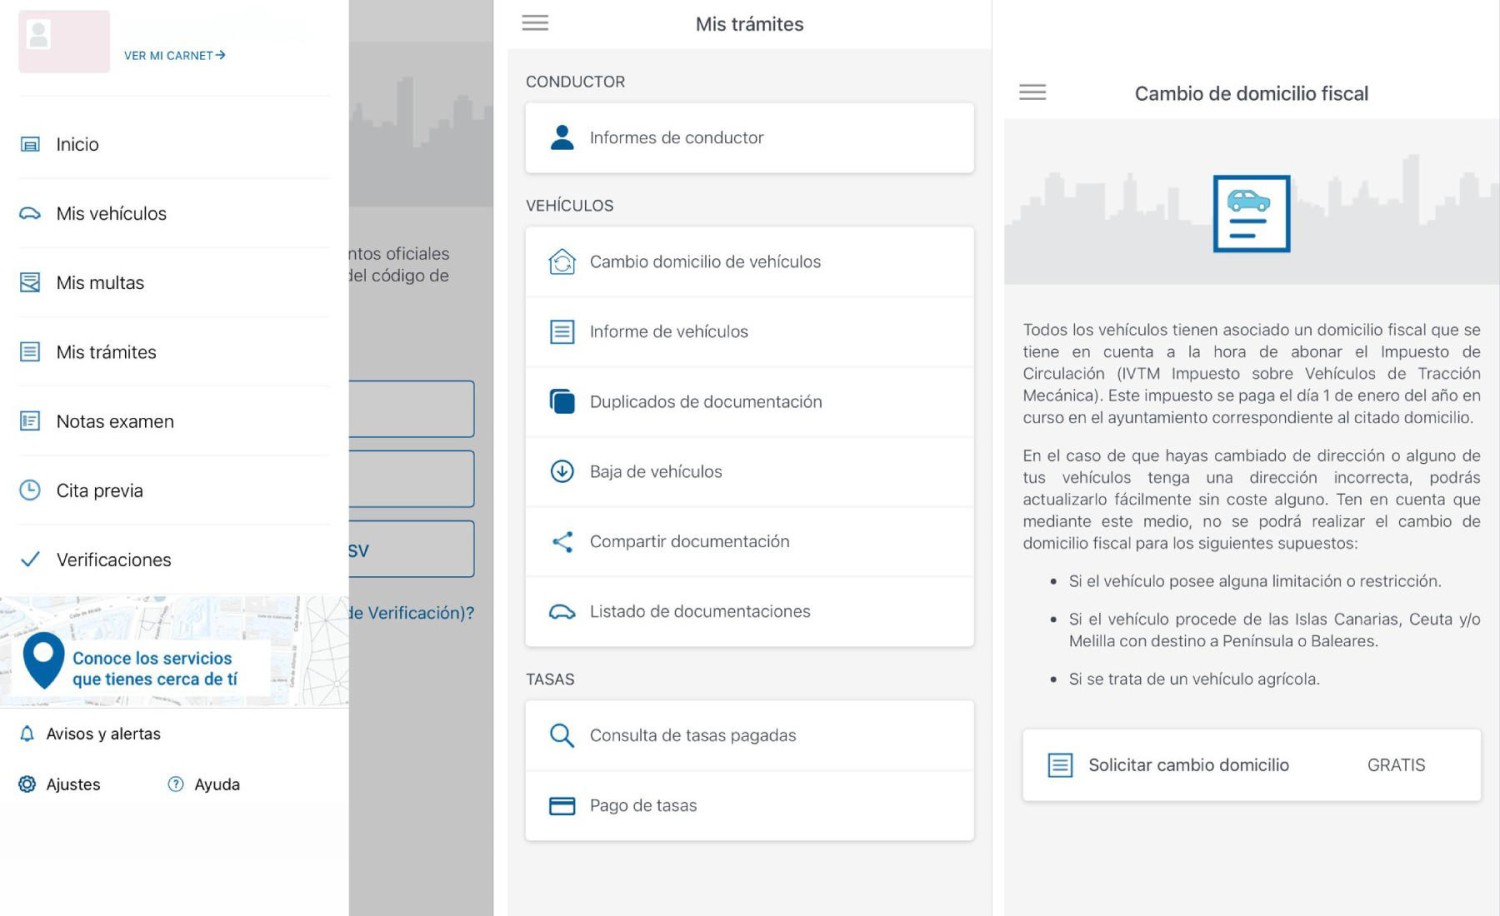The height and width of the screenshot is (916, 1500).
Task: Select Inicio in the side menu
Action: click(x=77, y=145)
